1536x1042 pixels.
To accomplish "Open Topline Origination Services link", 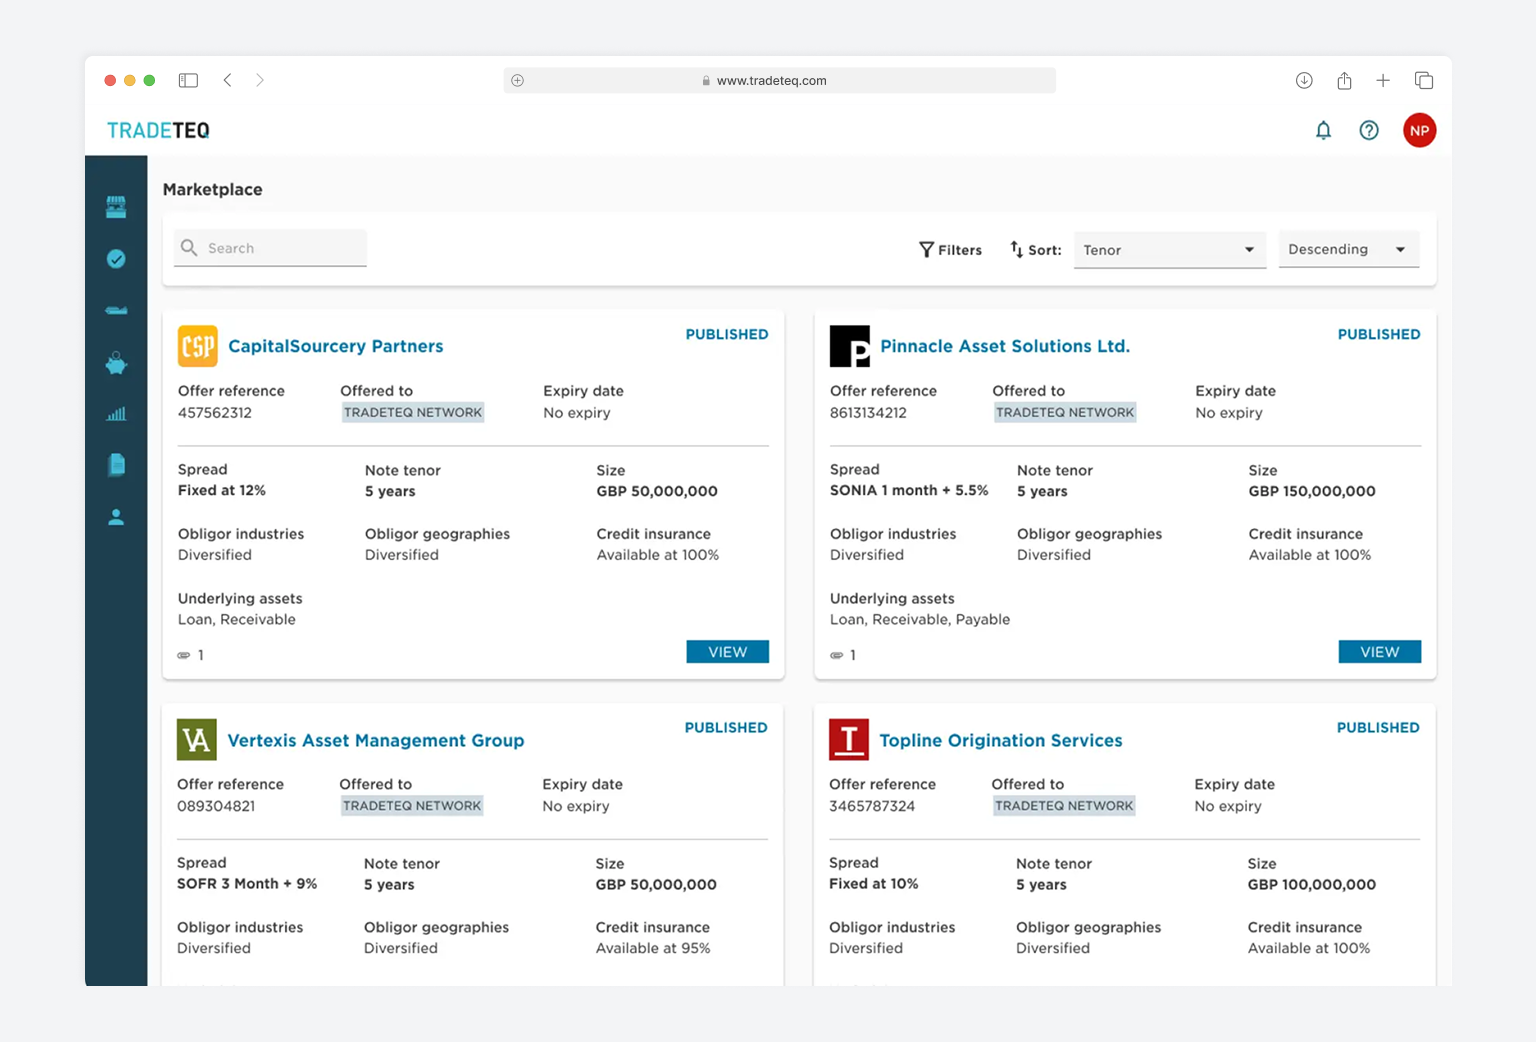I will (x=1000, y=741).
